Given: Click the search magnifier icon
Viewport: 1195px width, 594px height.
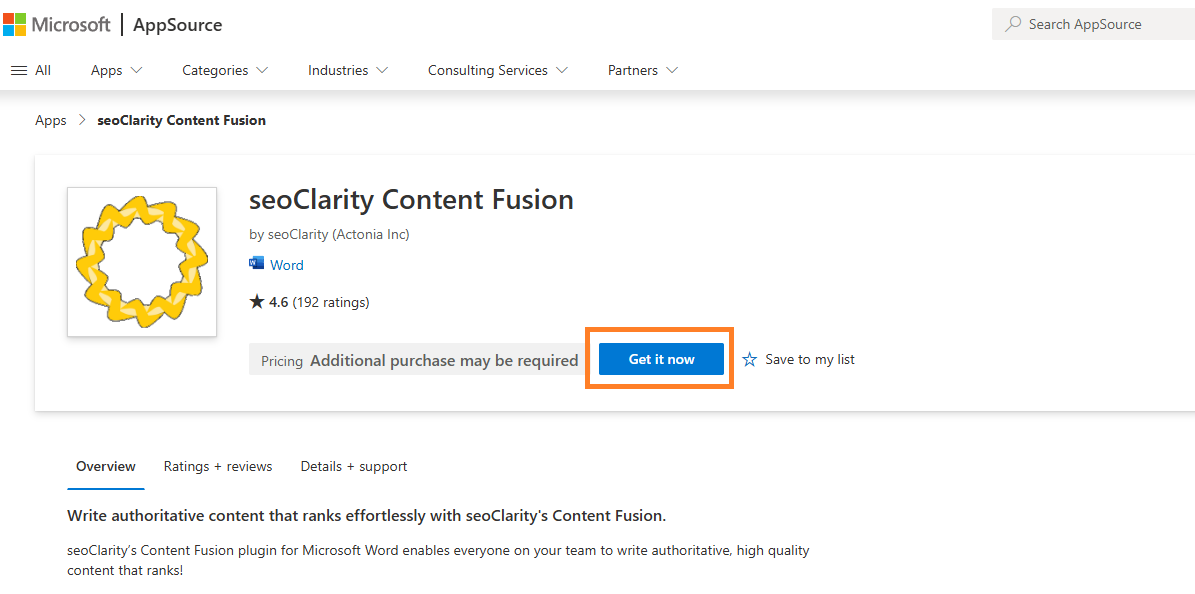Looking at the screenshot, I should tap(1013, 24).
